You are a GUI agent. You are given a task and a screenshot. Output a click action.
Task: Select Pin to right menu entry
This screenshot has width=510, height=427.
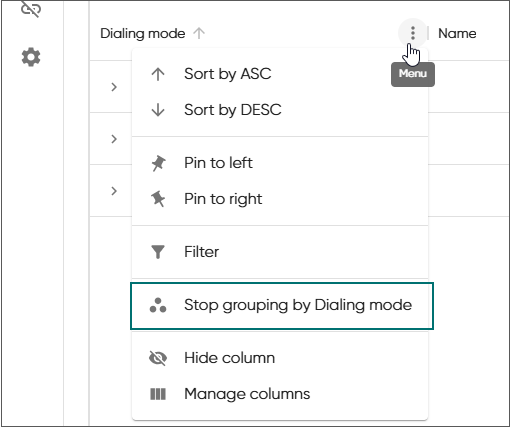(x=280, y=199)
